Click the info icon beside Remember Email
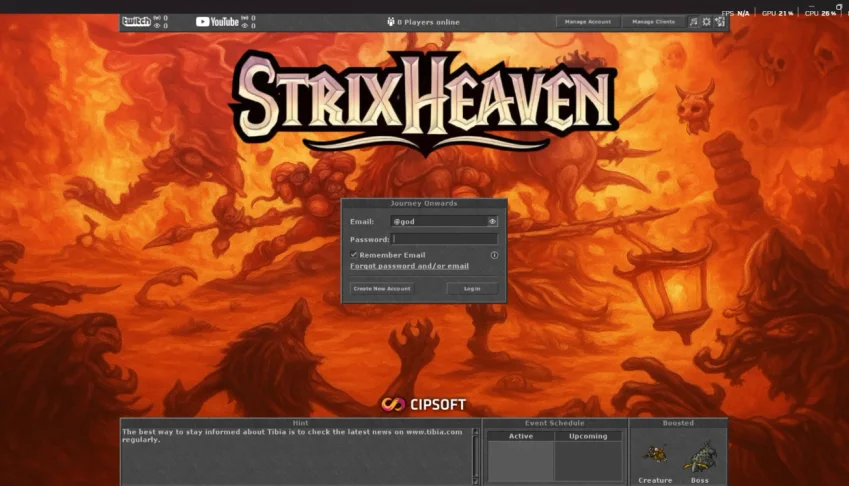The height and width of the screenshot is (486, 849). tap(494, 255)
